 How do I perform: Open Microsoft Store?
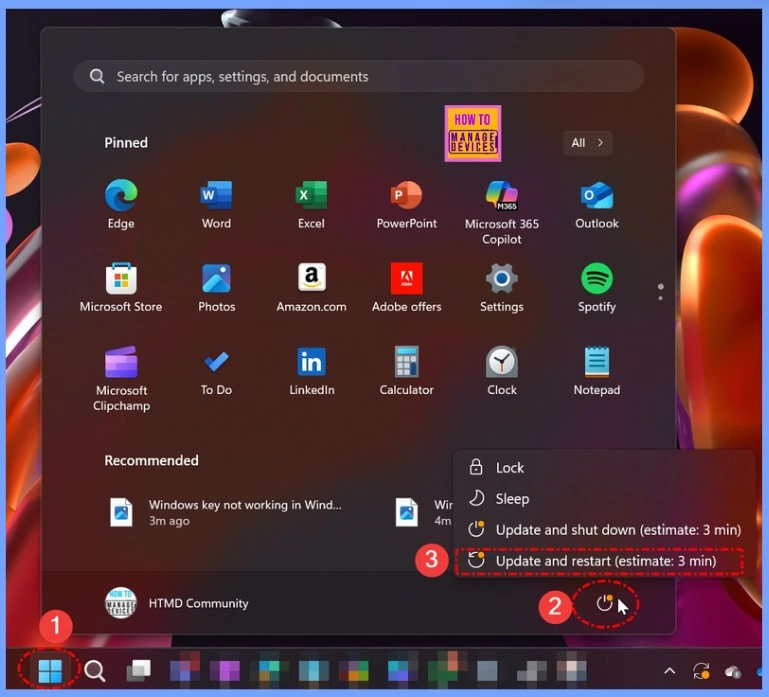point(121,287)
